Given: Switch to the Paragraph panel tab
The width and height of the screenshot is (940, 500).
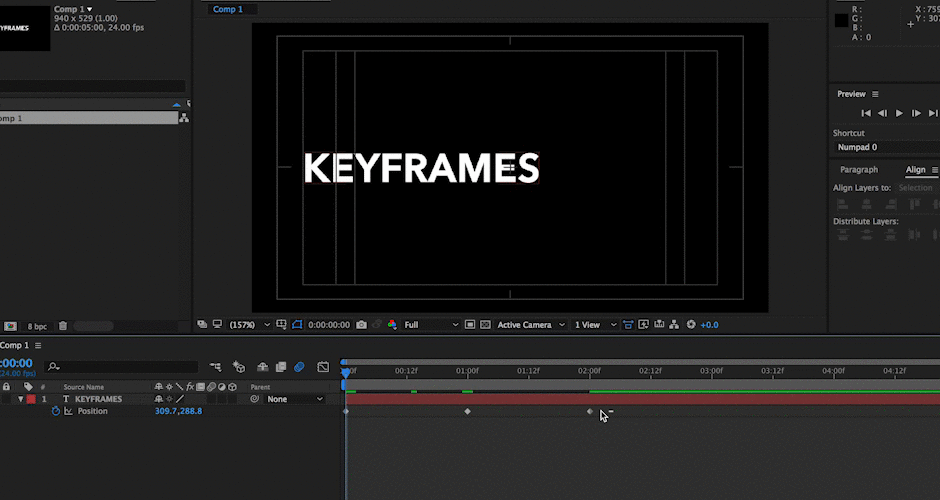Looking at the screenshot, I should point(858,170).
